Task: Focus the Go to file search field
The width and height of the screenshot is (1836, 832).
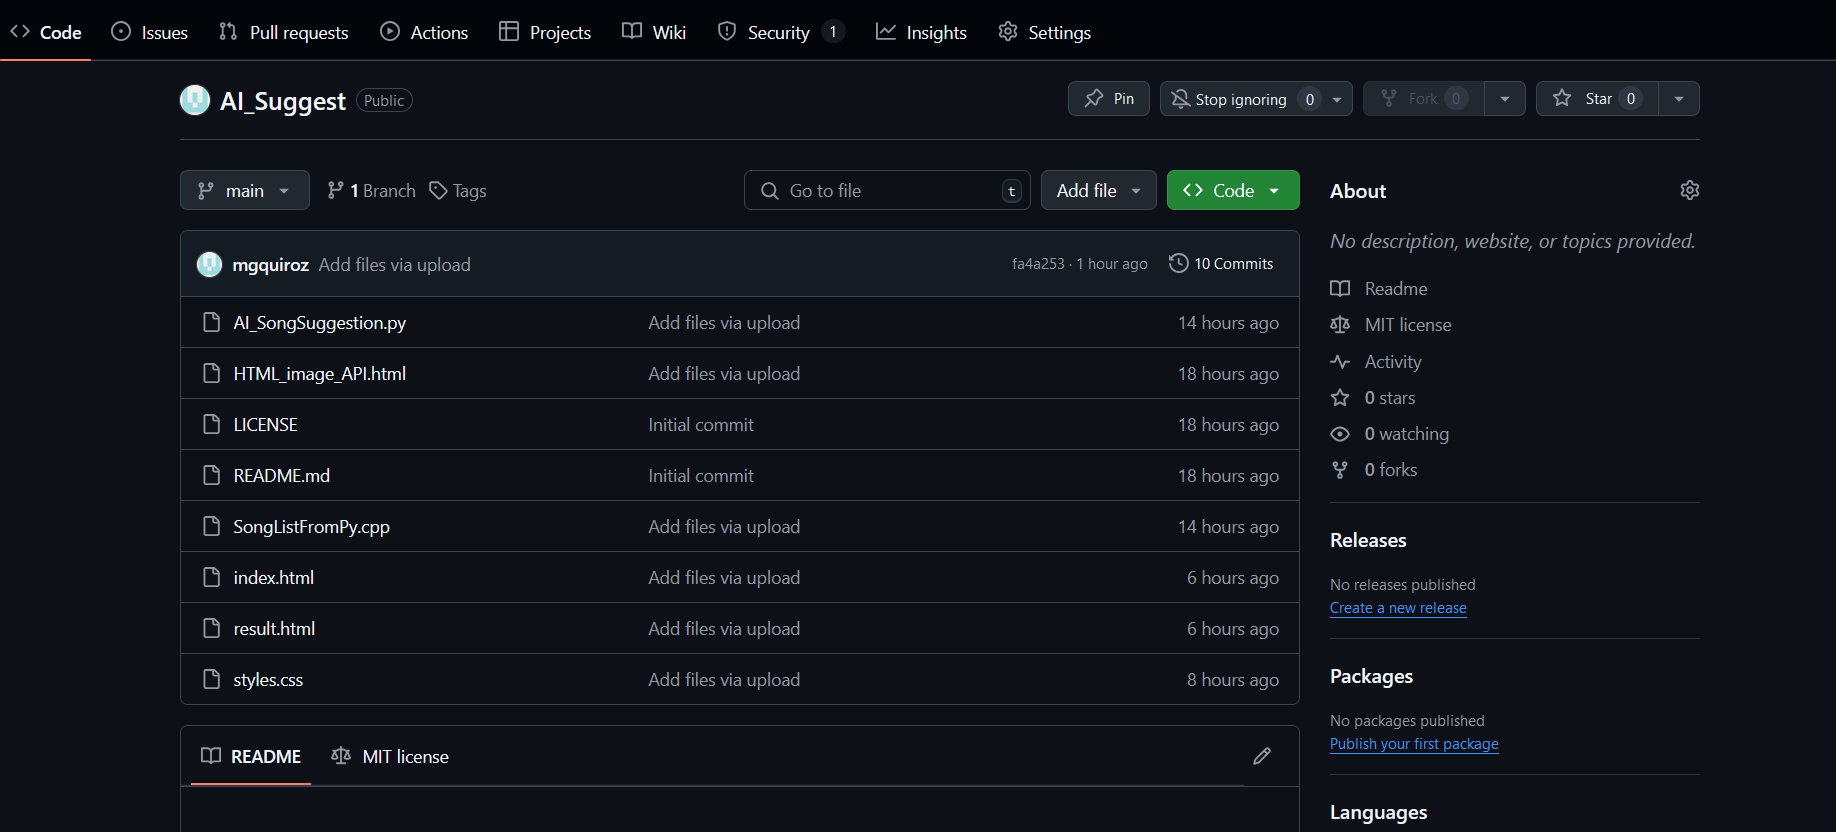Action: 887,190
